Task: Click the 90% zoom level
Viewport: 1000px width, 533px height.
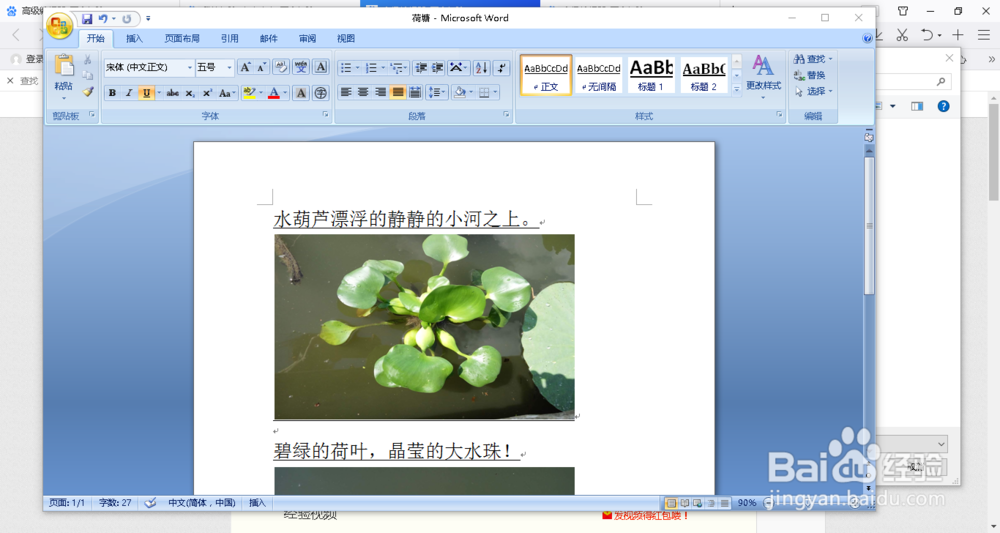Action: (747, 503)
